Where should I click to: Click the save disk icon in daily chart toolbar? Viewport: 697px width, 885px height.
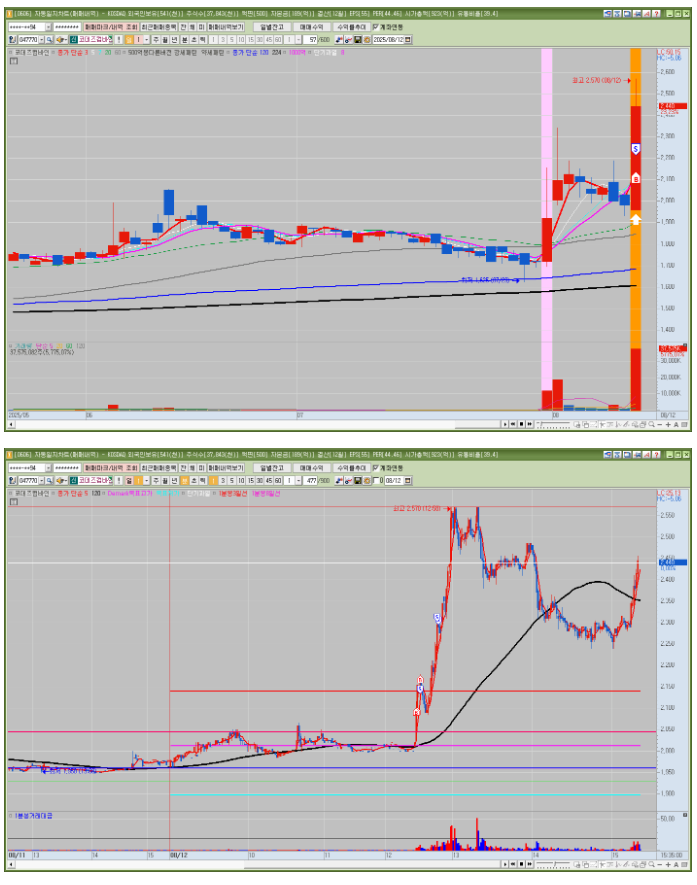point(357,40)
